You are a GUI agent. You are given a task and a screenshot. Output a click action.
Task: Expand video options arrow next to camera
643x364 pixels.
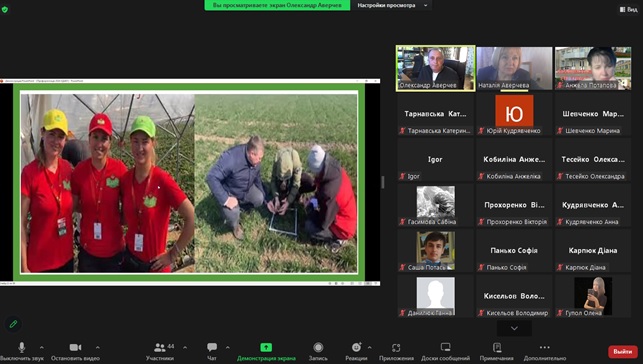98,348
